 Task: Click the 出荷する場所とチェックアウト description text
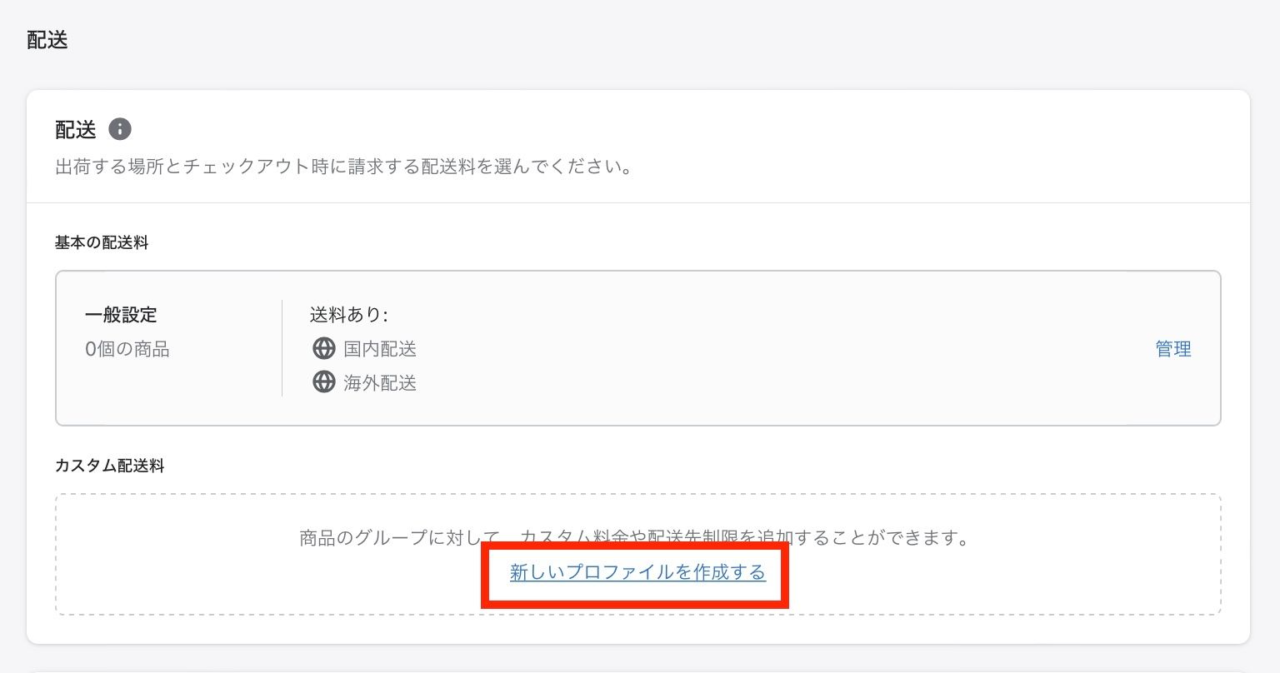tap(343, 166)
